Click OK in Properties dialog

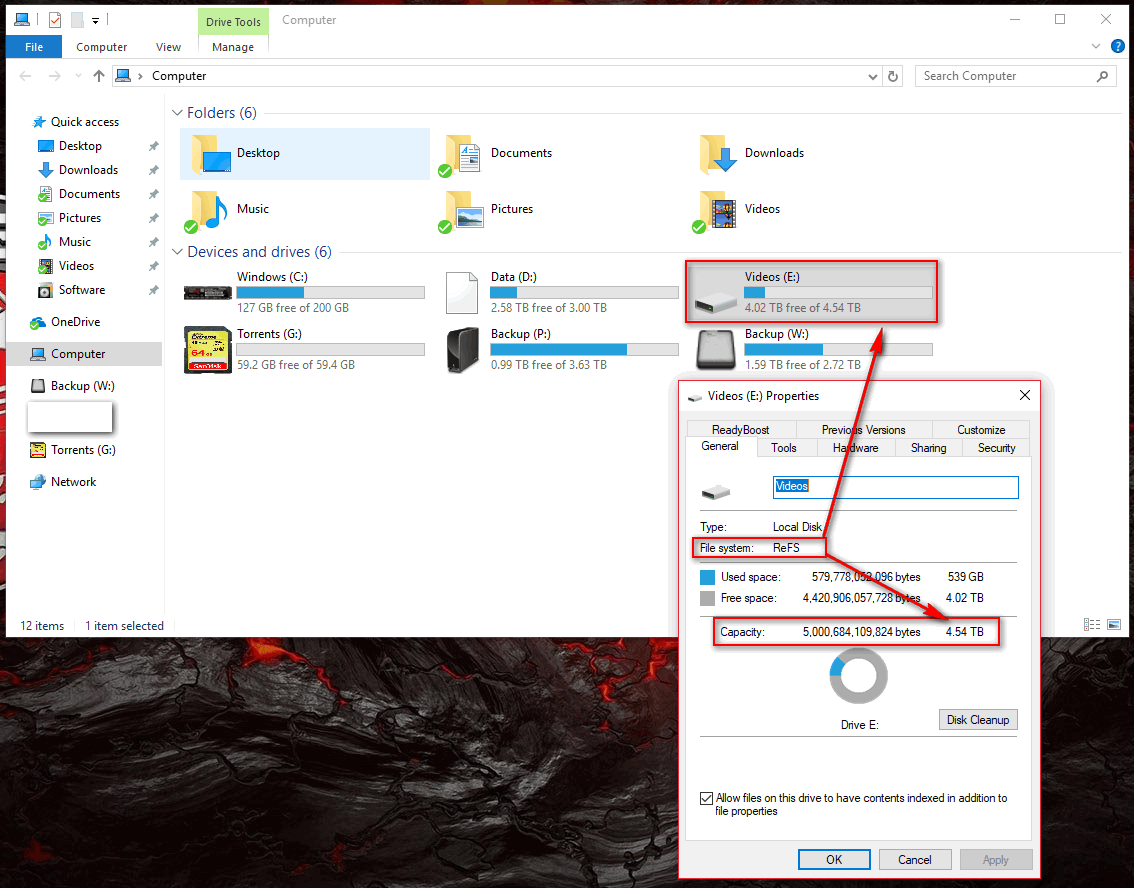coord(834,860)
